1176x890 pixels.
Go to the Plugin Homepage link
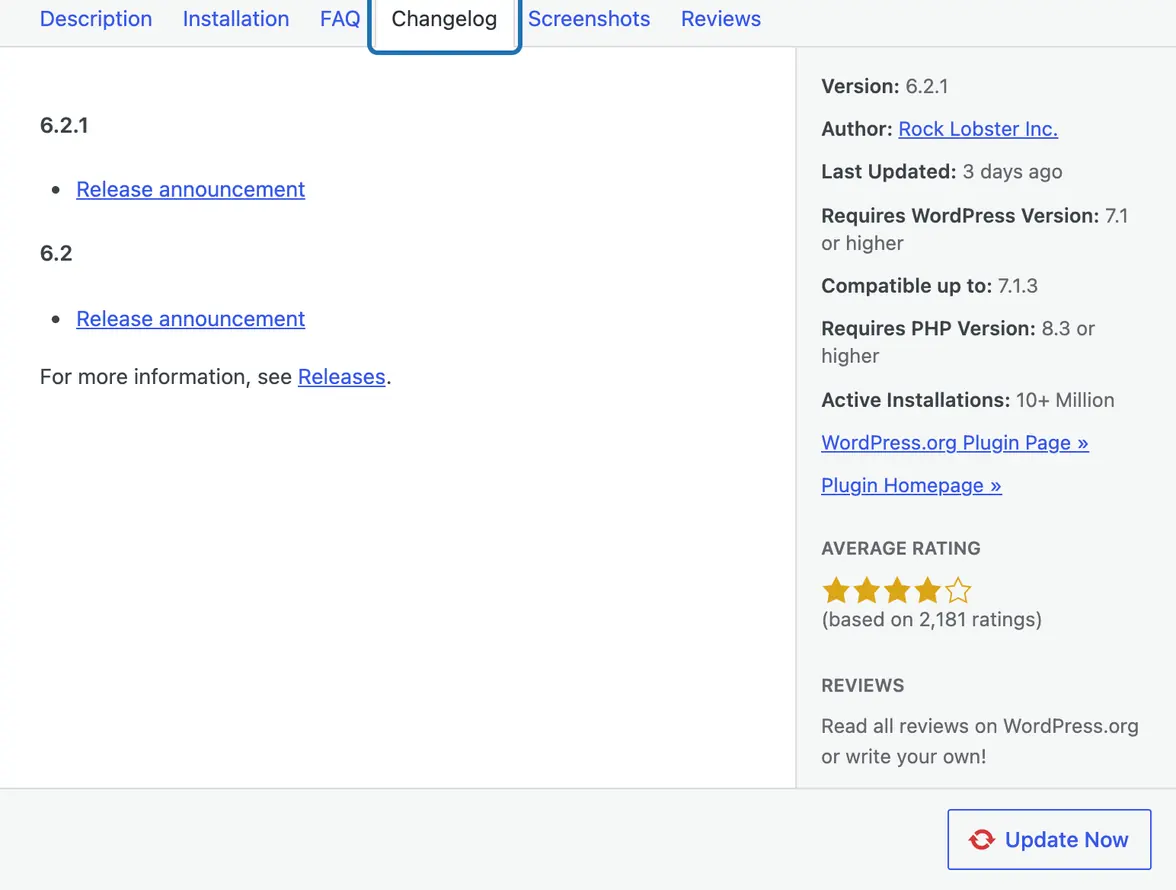pyautogui.click(x=911, y=485)
